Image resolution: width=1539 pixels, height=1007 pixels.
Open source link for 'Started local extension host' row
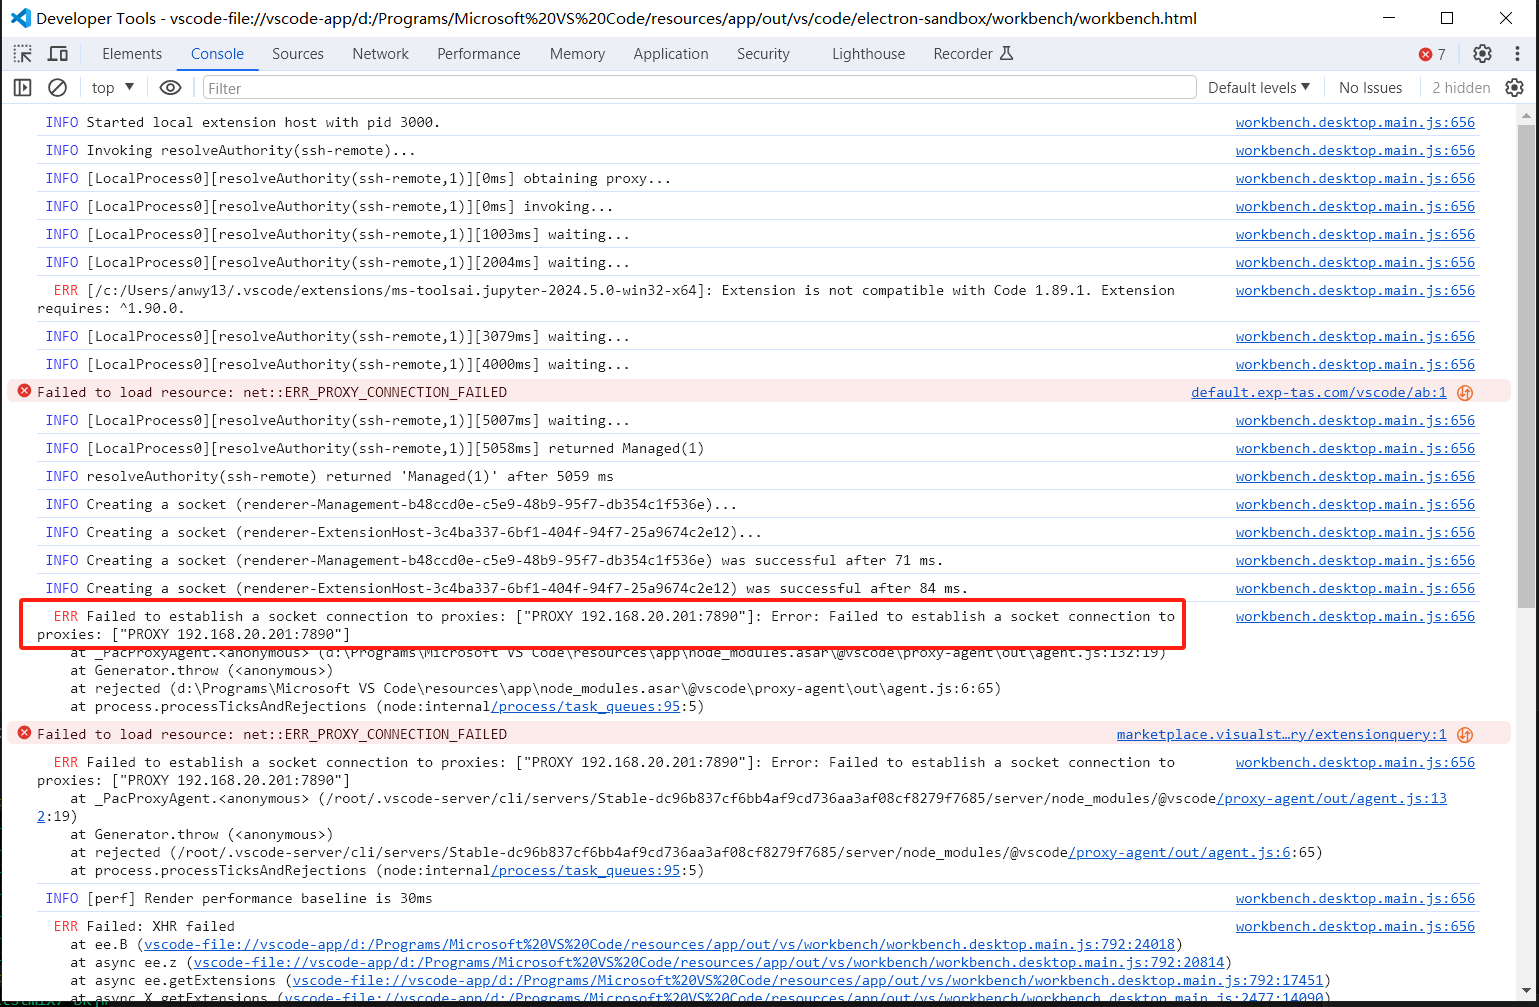(1355, 122)
